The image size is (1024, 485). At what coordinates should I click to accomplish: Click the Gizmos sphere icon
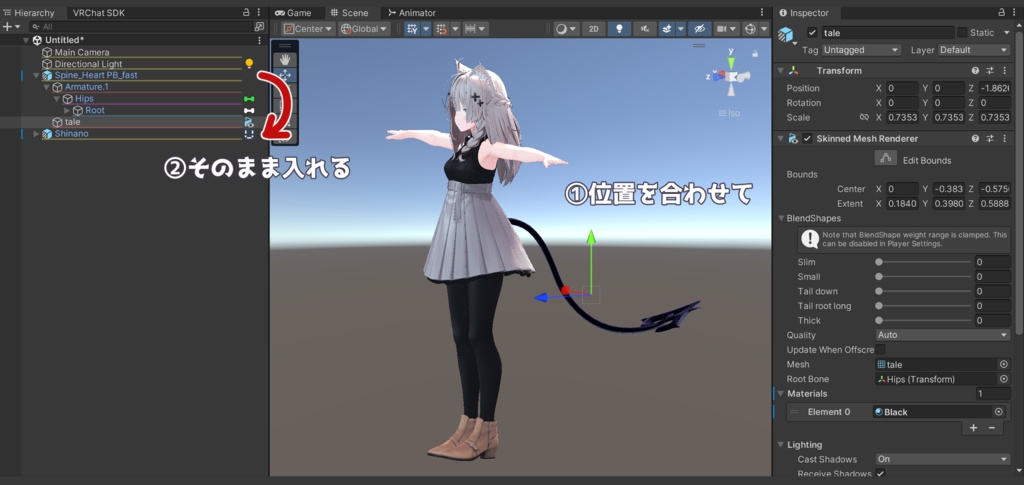pos(750,29)
